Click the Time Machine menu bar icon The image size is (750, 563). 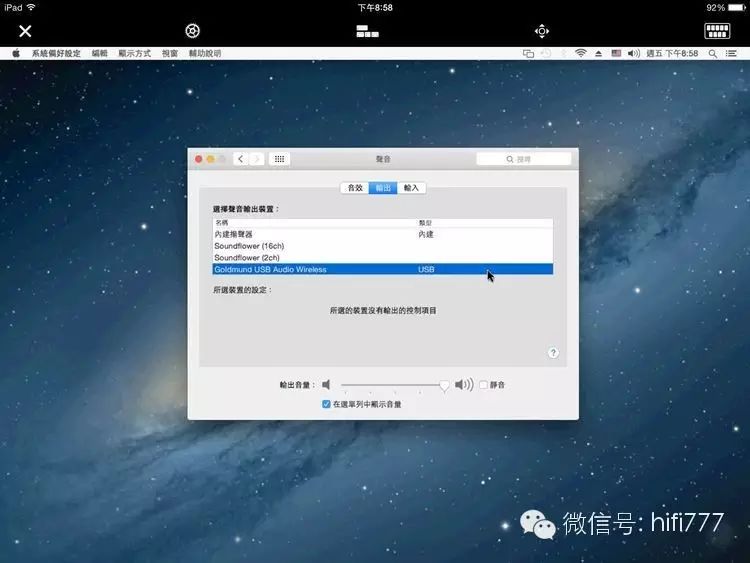546,54
